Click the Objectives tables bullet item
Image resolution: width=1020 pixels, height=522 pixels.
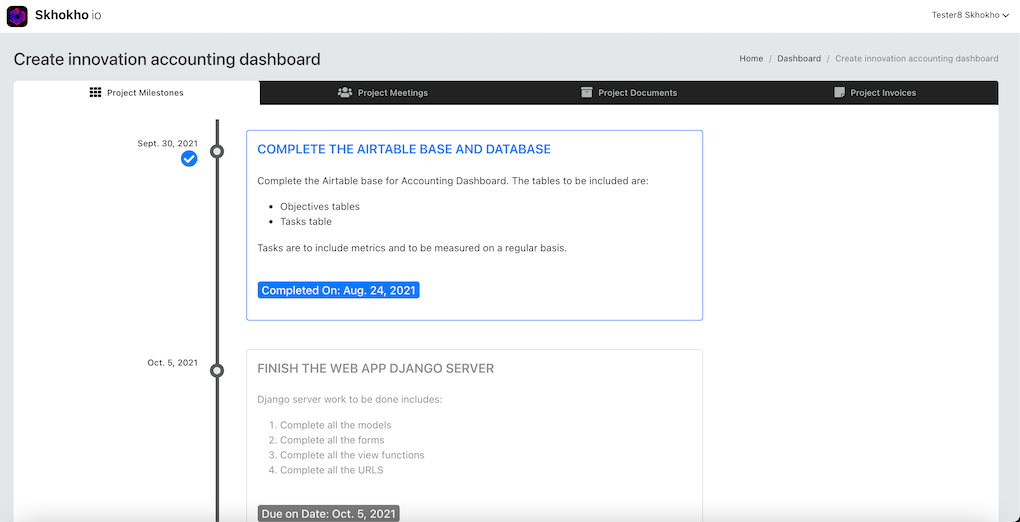coord(319,206)
